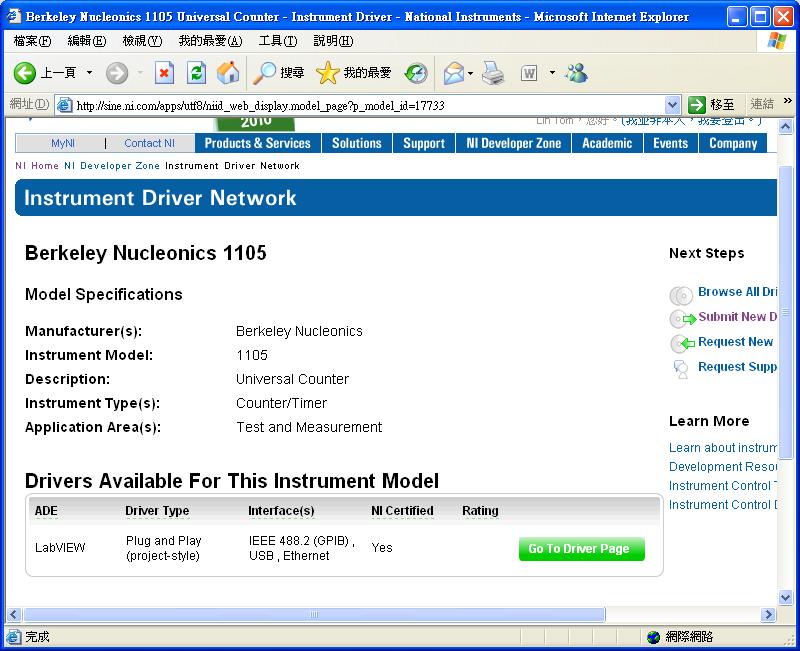
Task: Expand the address bar dropdown arrow
Action: [x=672, y=106]
